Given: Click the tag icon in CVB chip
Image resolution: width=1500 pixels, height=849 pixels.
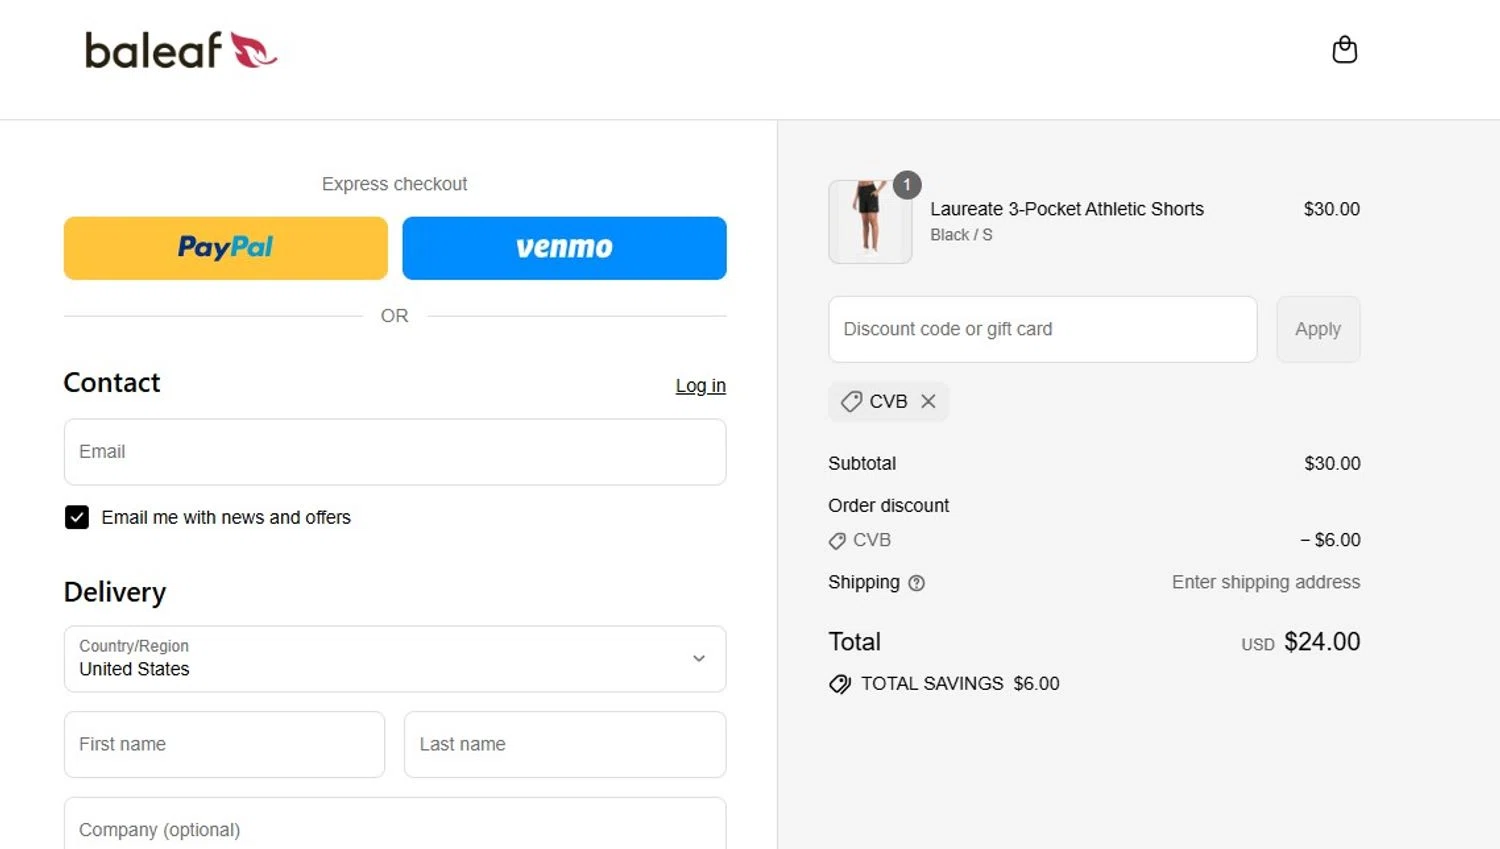Looking at the screenshot, I should tap(851, 401).
